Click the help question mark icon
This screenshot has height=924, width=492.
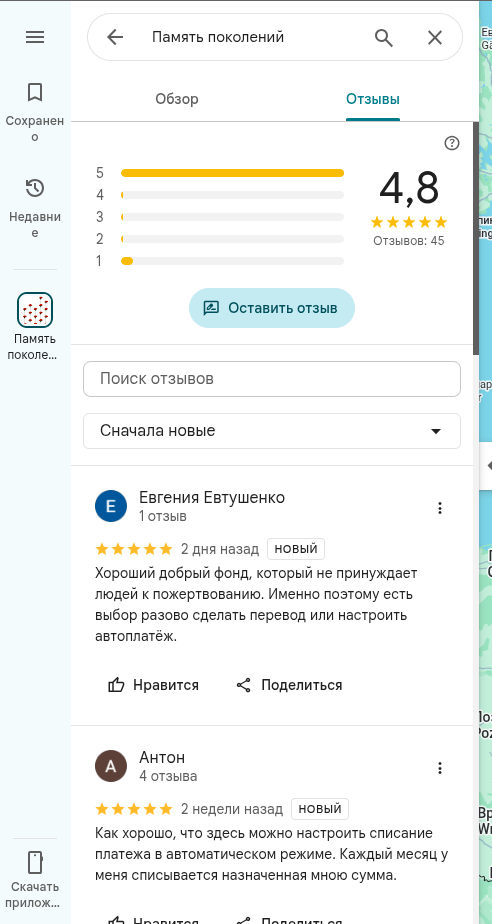tap(452, 143)
